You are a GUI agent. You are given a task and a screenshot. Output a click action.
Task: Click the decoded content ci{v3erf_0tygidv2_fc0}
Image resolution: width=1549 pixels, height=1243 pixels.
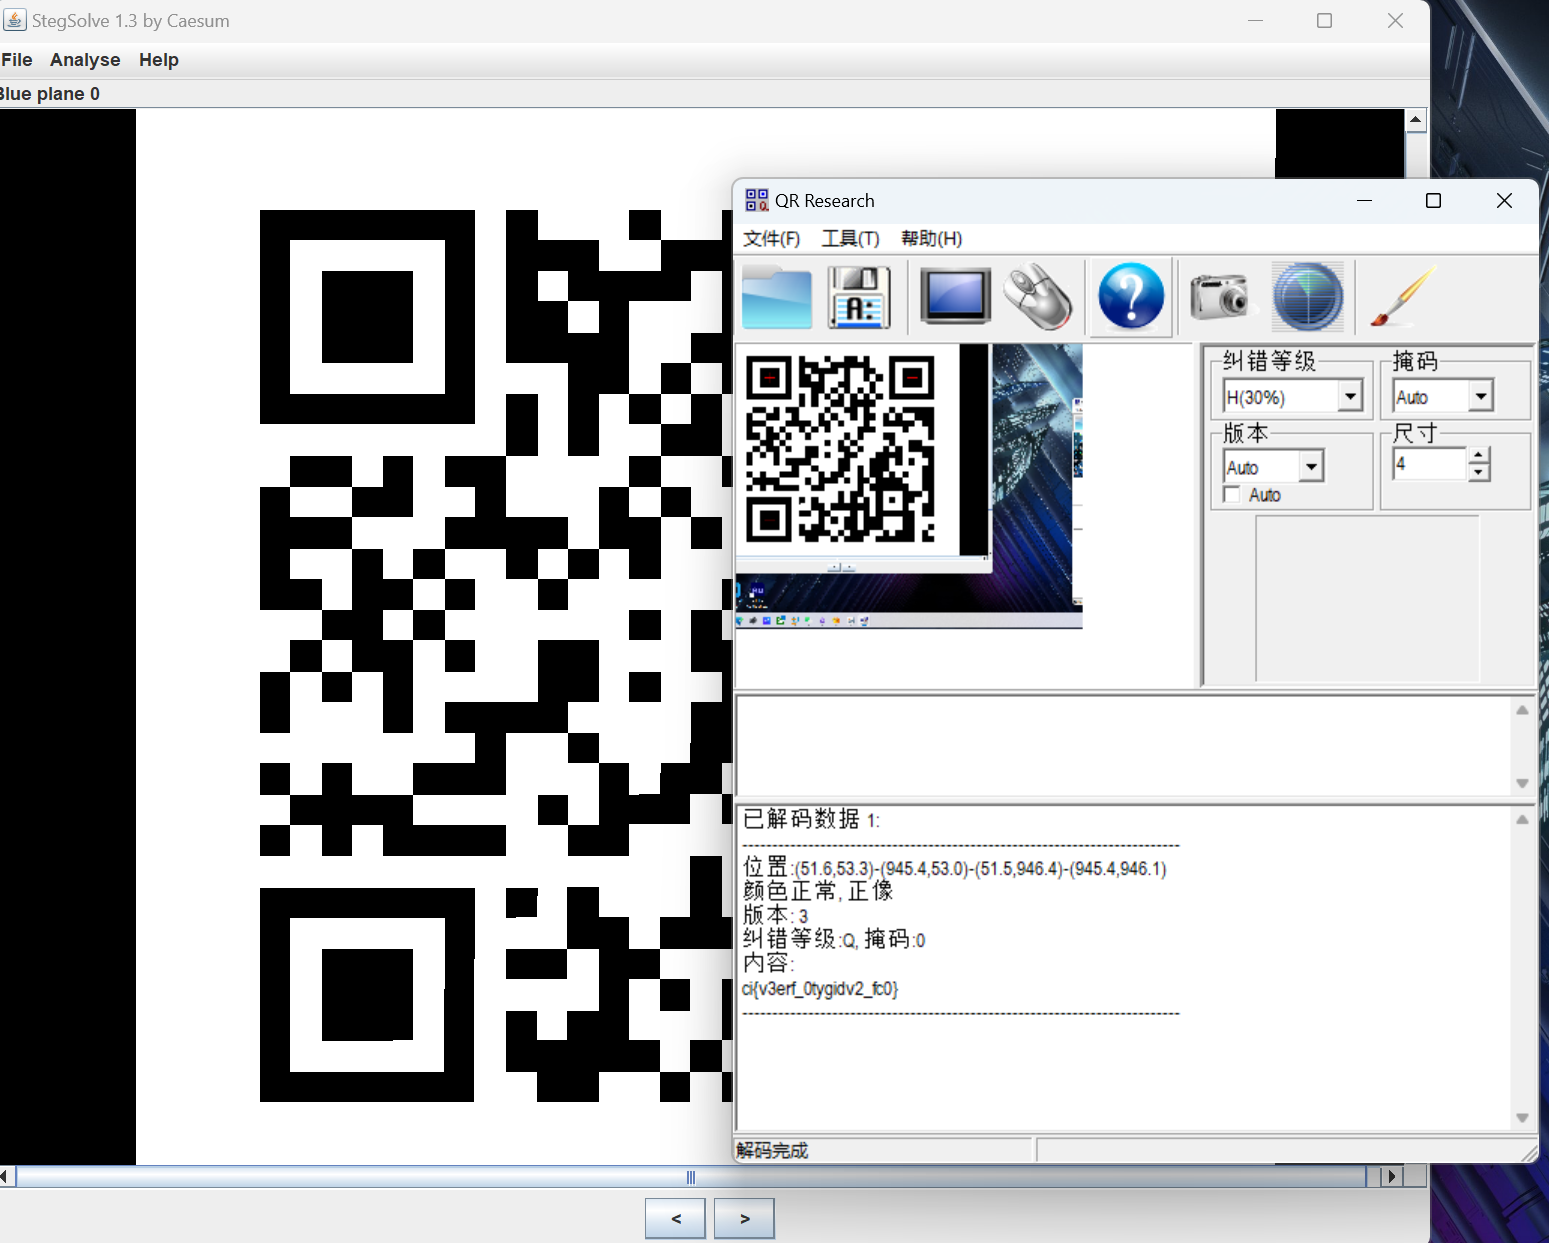coord(820,989)
